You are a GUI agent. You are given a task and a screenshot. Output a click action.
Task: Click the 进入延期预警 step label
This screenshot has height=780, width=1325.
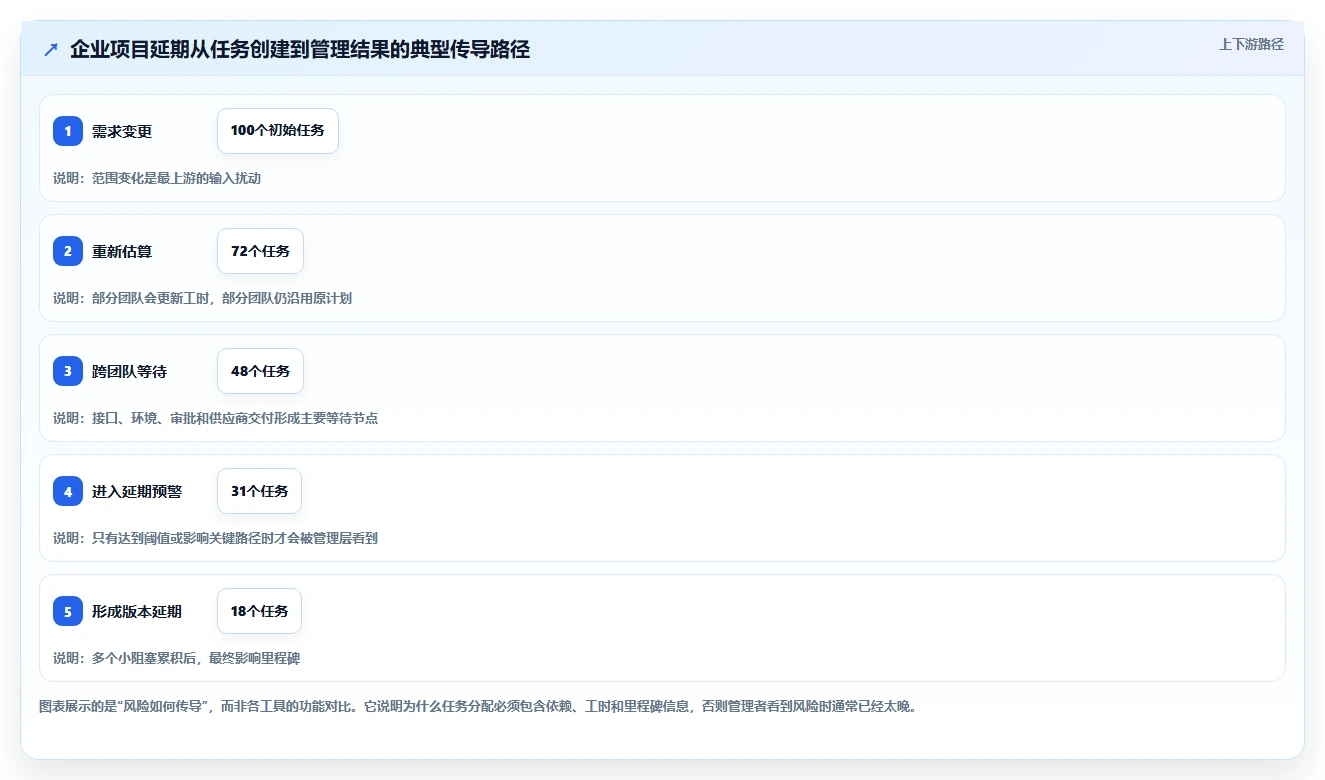137,491
